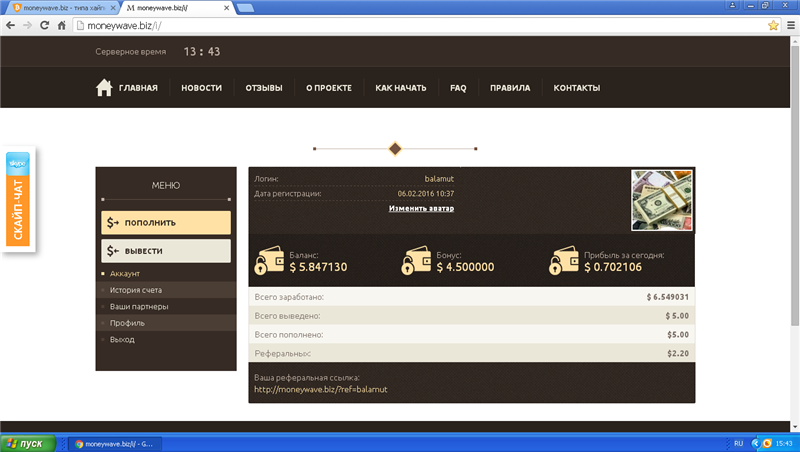Open the Chrome menu hamburger icon
Screen dimensions: 800x452
point(788,24)
